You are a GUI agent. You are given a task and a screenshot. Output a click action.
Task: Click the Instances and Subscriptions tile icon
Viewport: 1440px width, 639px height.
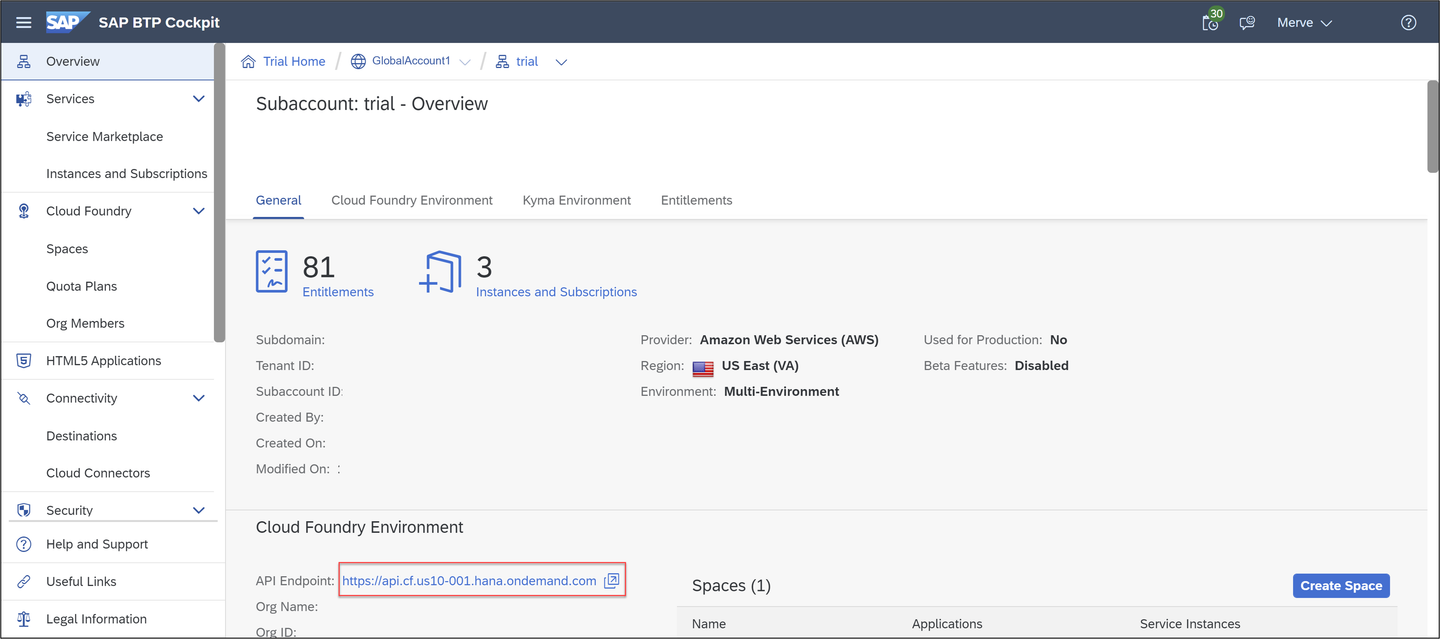pos(441,272)
